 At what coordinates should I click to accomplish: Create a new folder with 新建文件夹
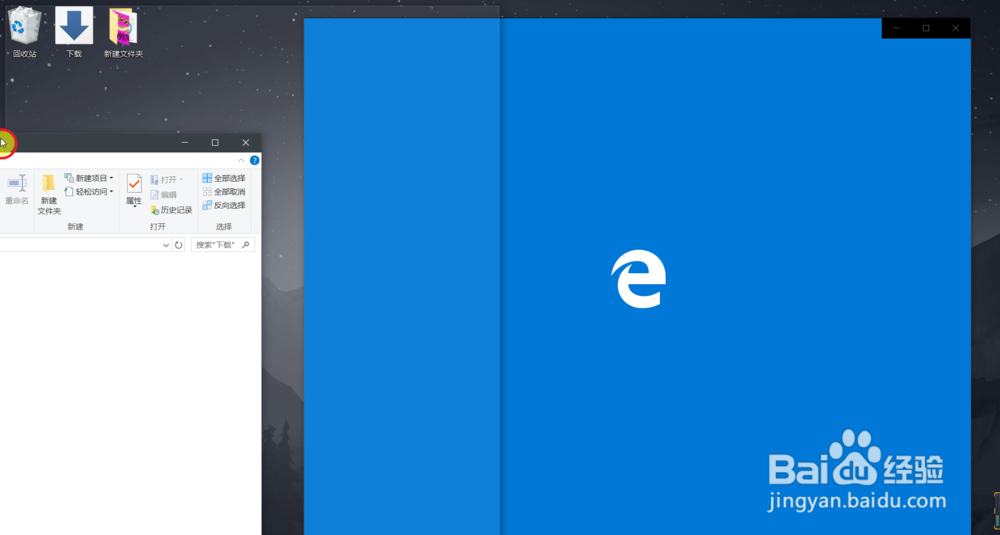click(x=49, y=194)
